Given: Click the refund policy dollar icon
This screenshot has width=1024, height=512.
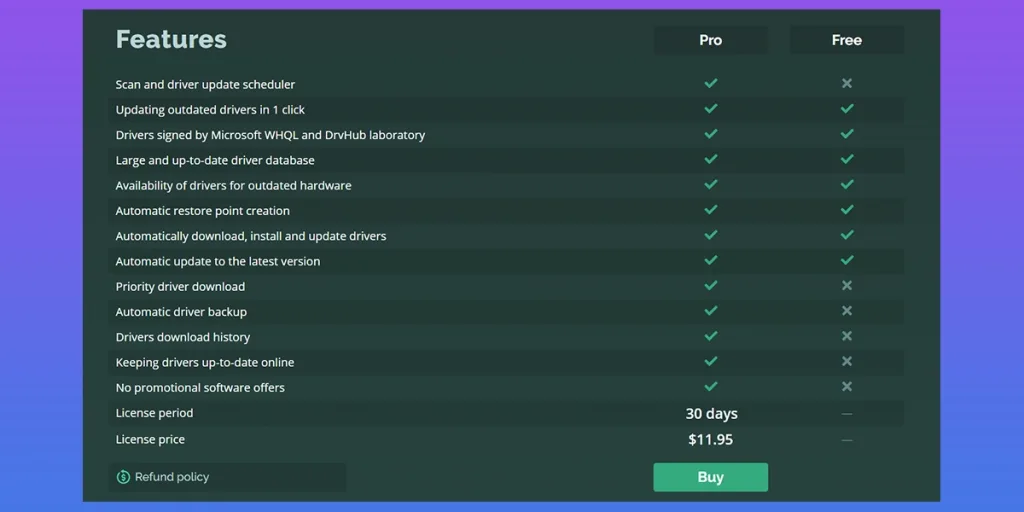Looking at the screenshot, I should click(x=123, y=477).
